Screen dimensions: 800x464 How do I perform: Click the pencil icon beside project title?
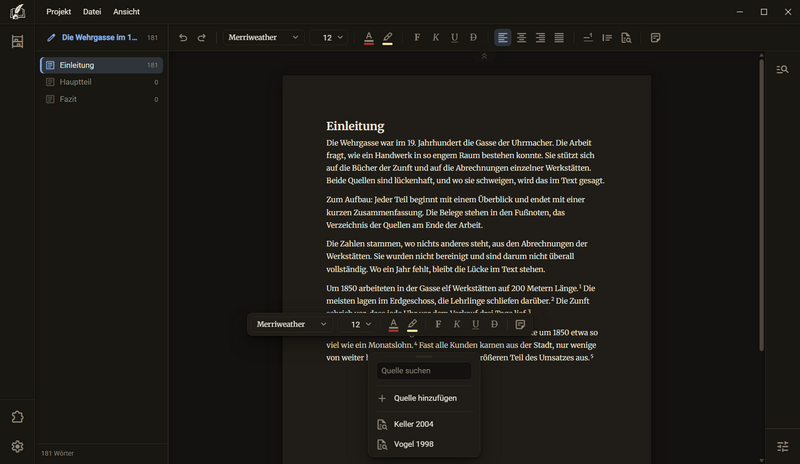click(x=51, y=38)
